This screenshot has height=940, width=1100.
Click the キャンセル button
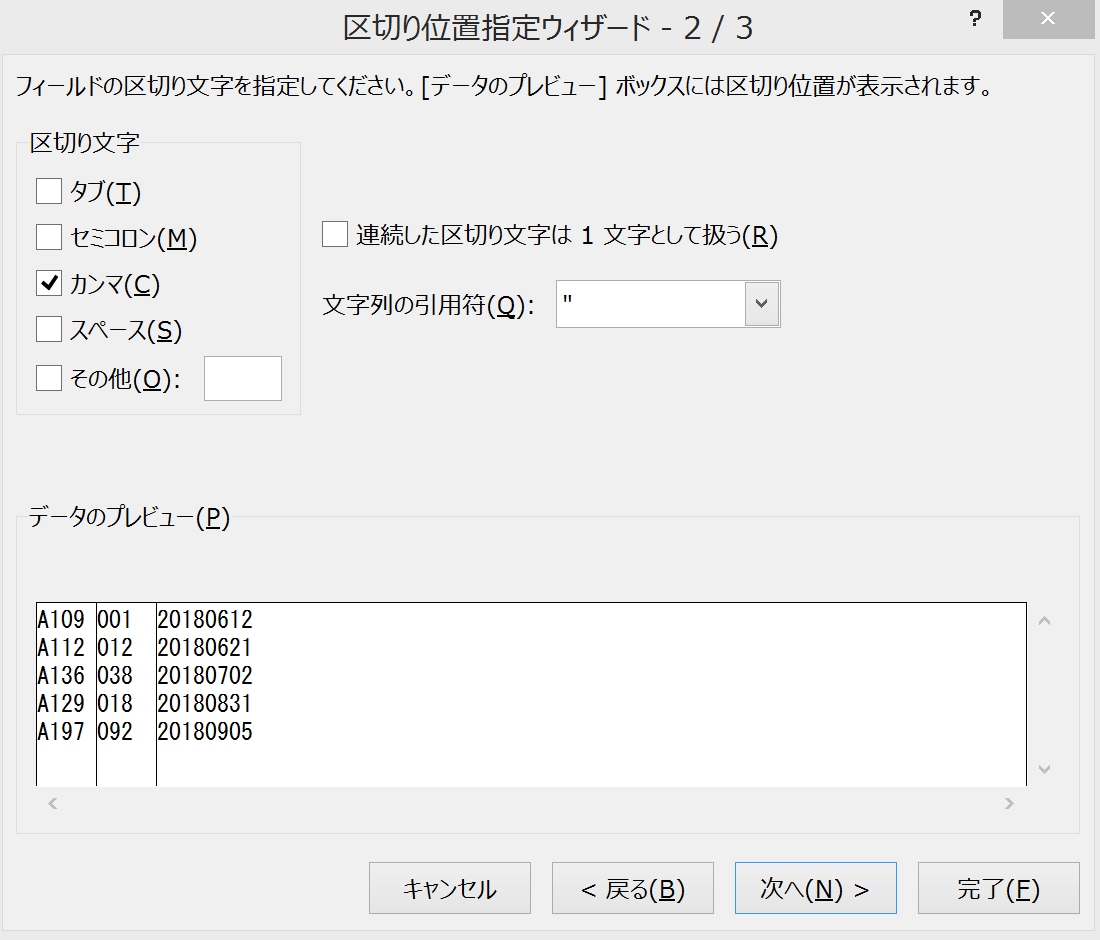[x=450, y=888]
